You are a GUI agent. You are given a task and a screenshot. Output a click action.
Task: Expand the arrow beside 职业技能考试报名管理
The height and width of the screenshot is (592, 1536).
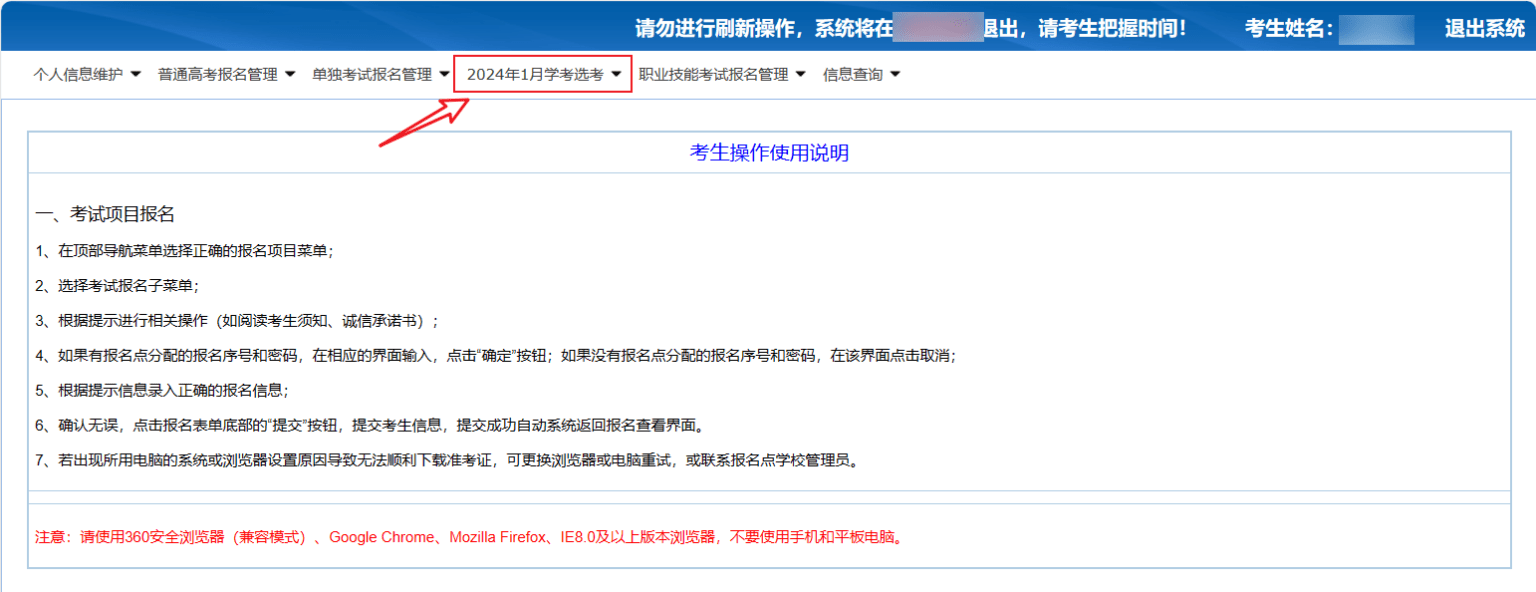(x=799, y=74)
